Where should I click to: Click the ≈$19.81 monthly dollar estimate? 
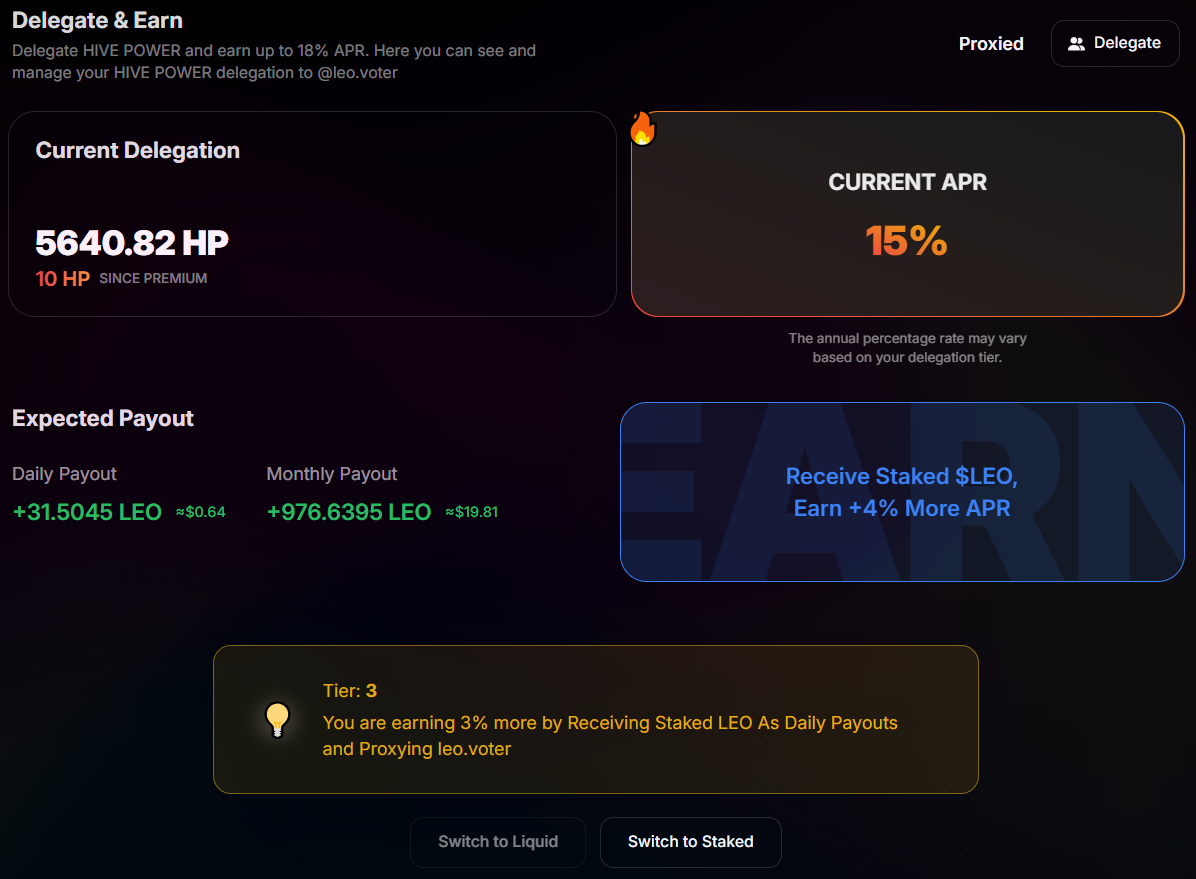click(x=471, y=512)
